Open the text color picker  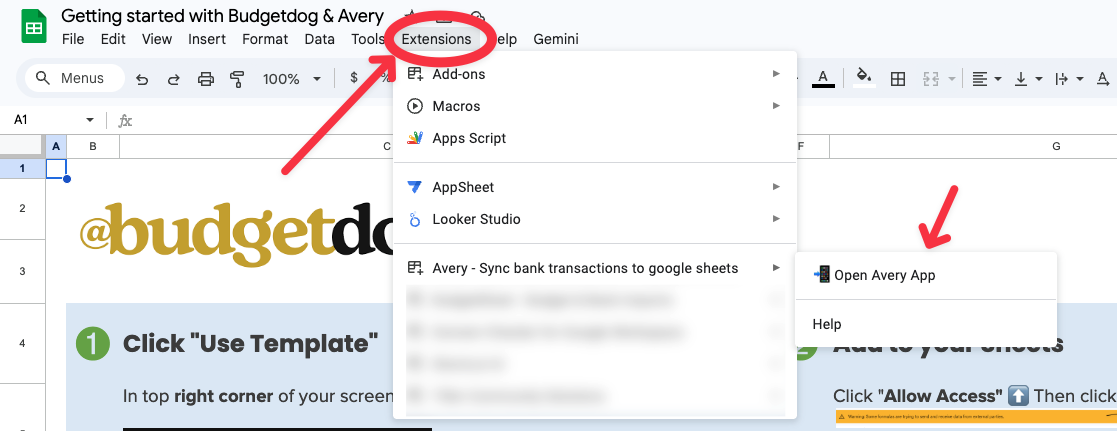coord(823,78)
